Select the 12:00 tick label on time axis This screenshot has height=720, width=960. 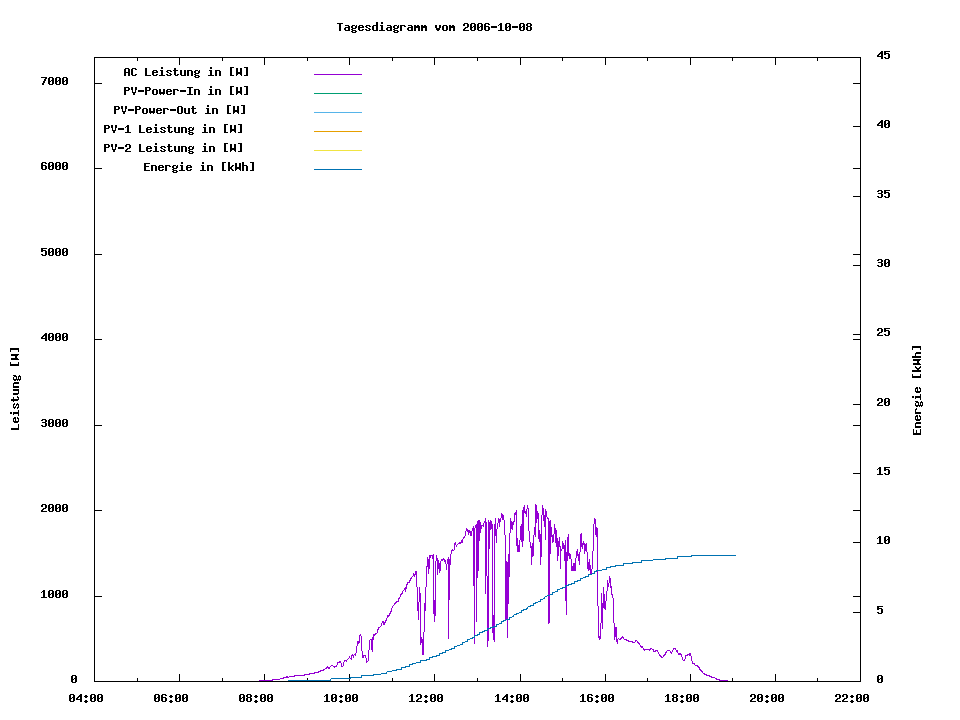pos(427,698)
